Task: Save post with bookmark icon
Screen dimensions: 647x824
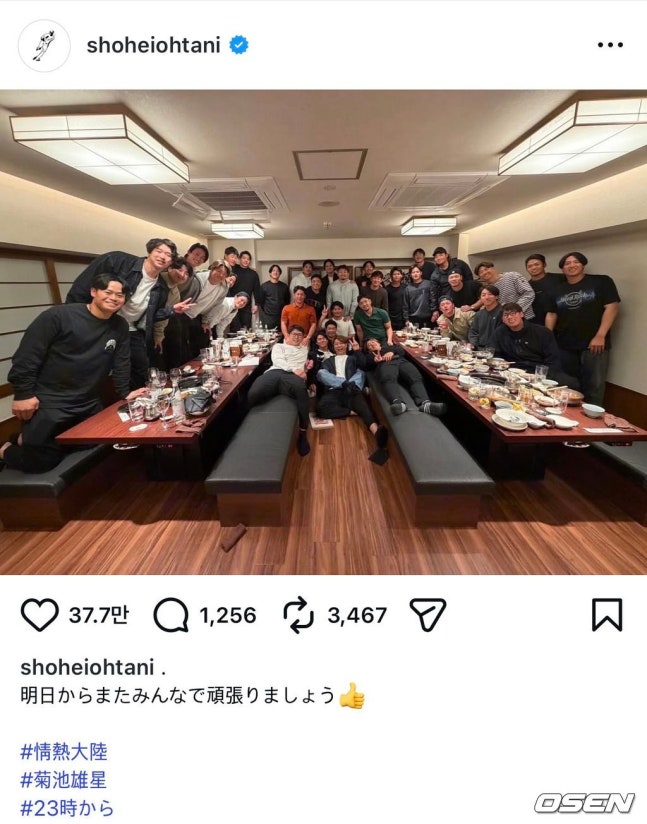Action: 607,614
